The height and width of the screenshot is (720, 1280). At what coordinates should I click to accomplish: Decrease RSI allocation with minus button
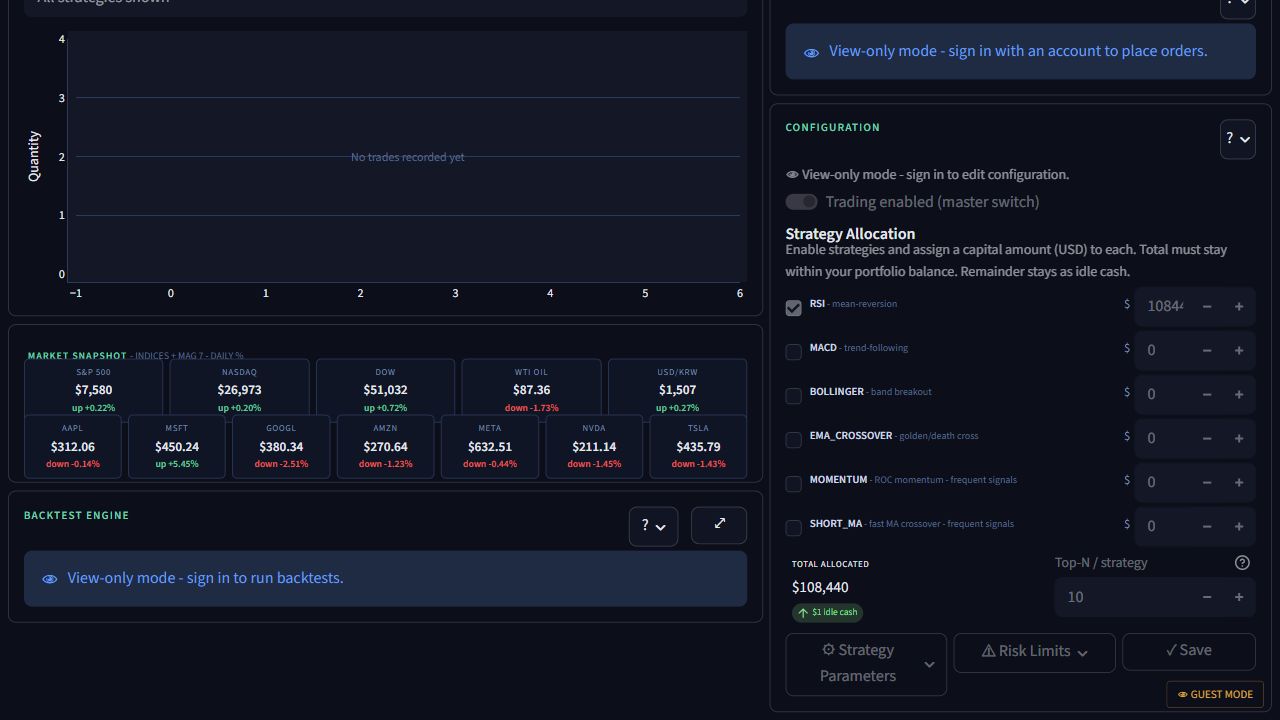click(1207, 306)
